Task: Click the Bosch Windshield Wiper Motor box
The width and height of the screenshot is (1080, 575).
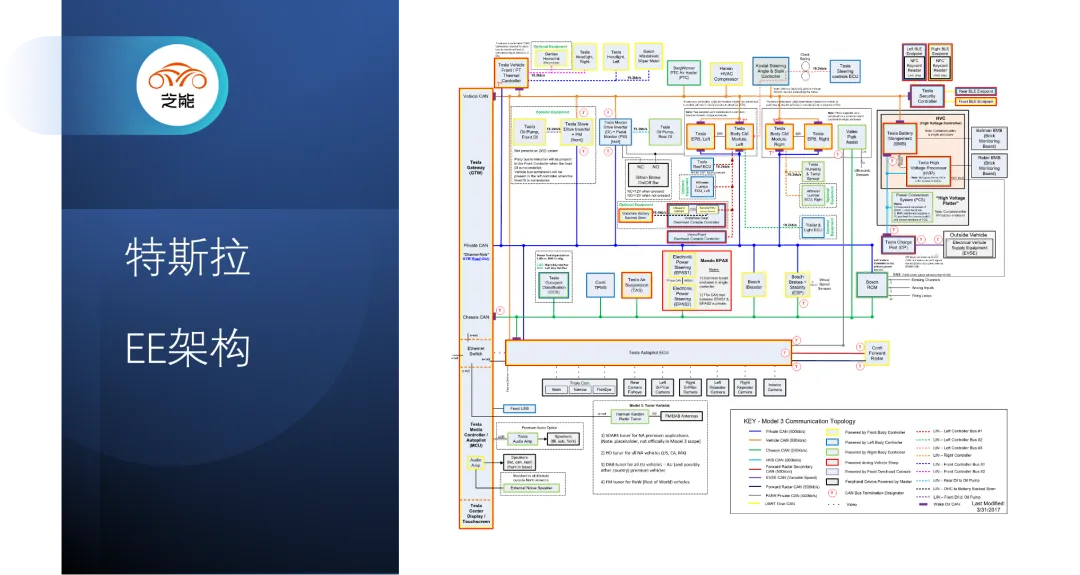Action: [x=648, y=55]
